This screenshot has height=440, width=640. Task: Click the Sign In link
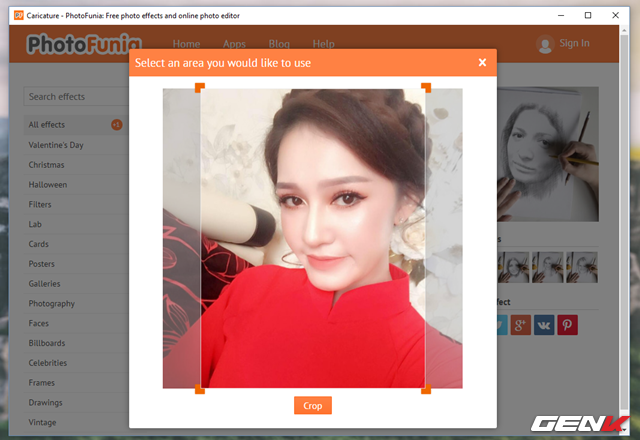pos(574,43)
